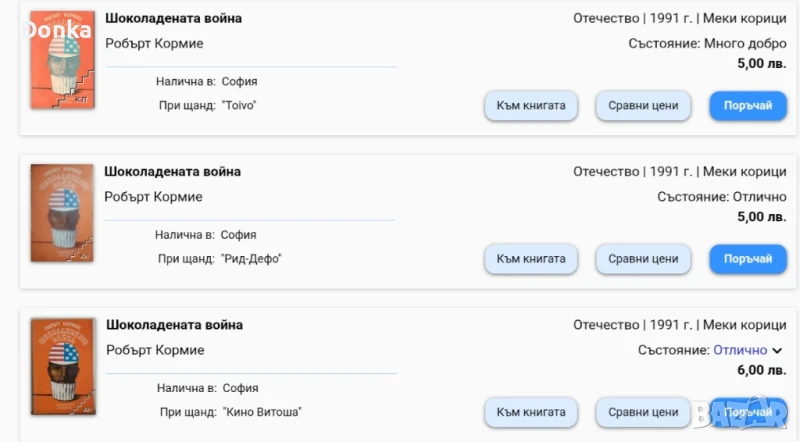Click author "Робърт Кормие" in third listing
Screen dimensions: 800x442
tap(154, 349)
